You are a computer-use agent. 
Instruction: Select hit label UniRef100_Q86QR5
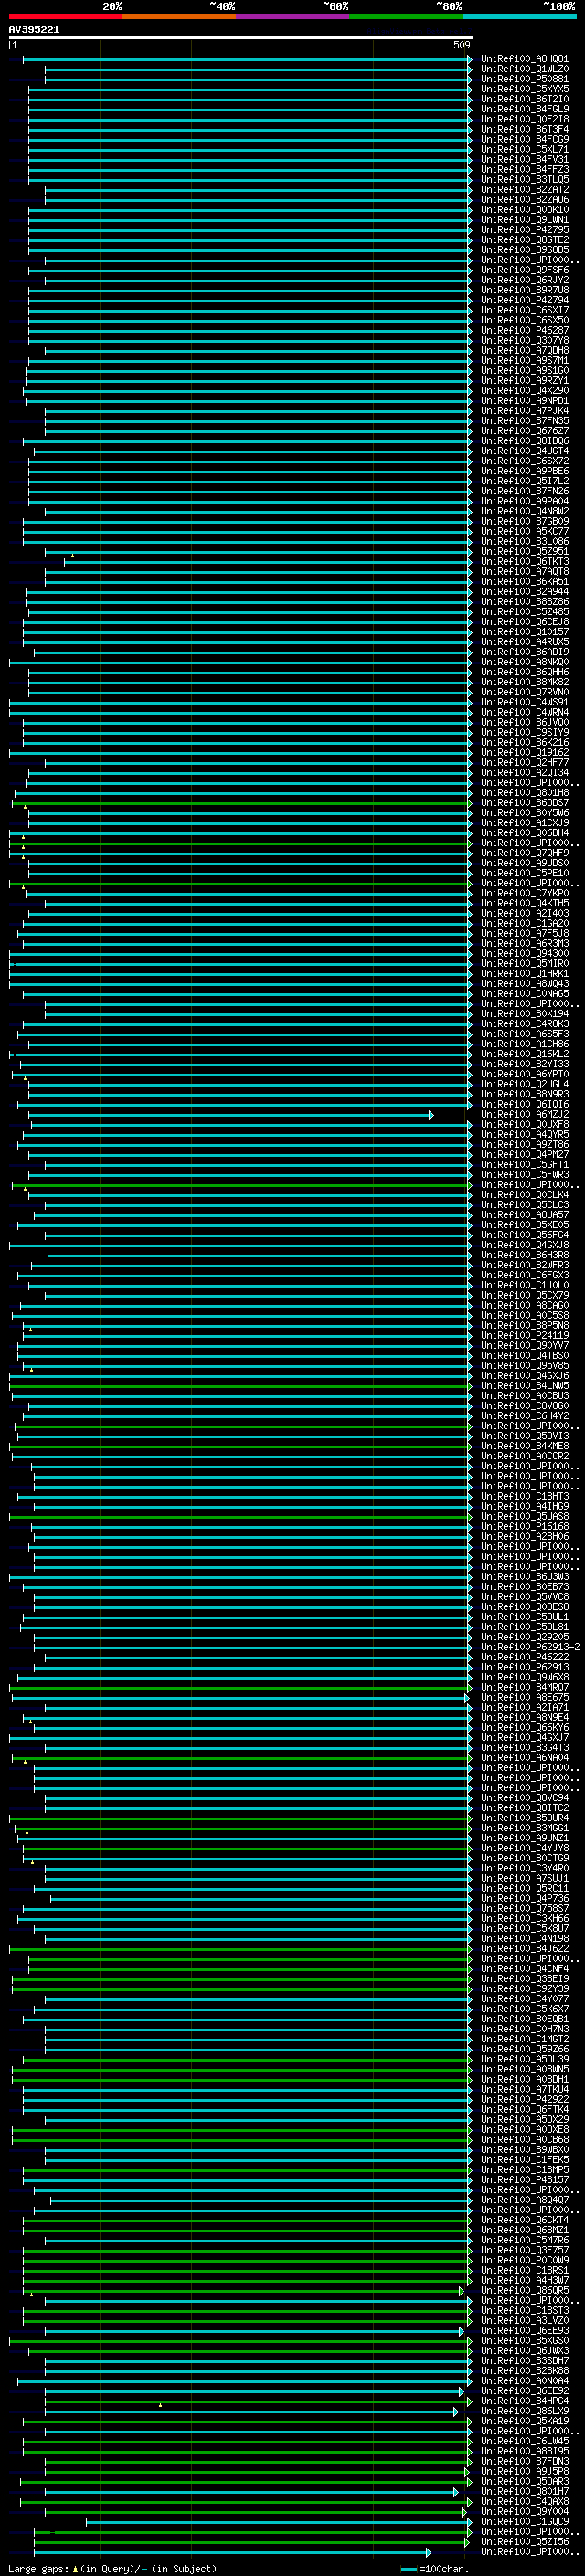tap(525, 2291)
